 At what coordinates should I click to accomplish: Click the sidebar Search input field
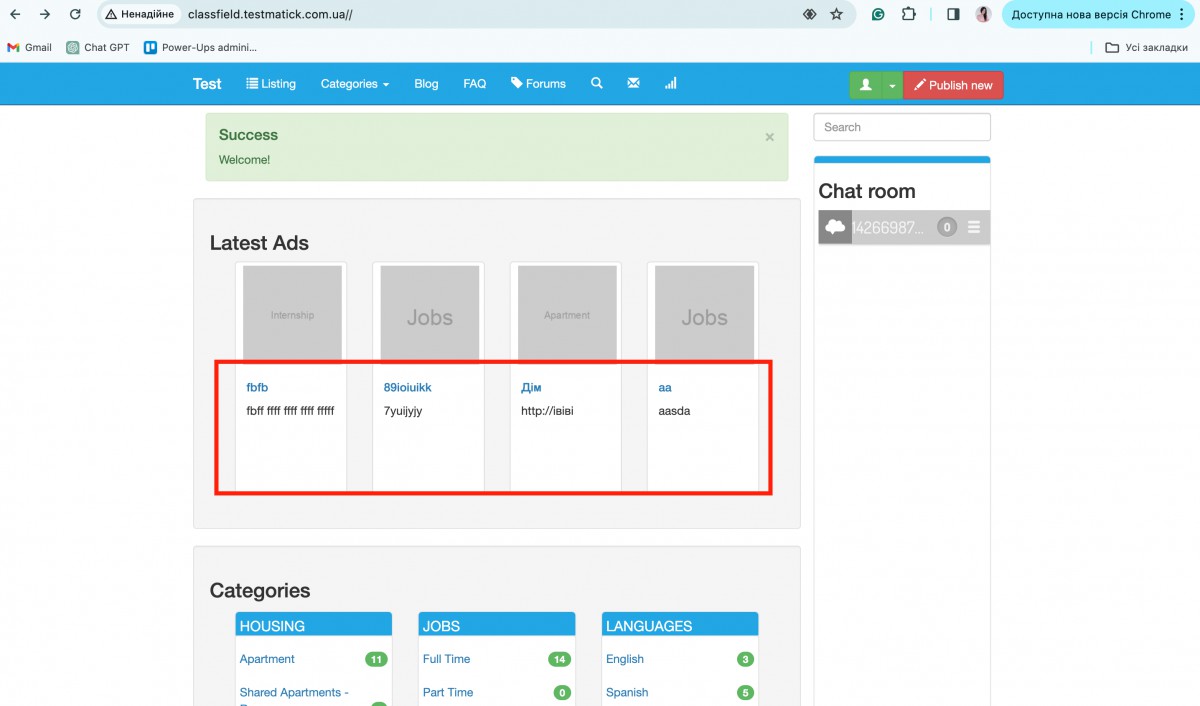point(901,127)
